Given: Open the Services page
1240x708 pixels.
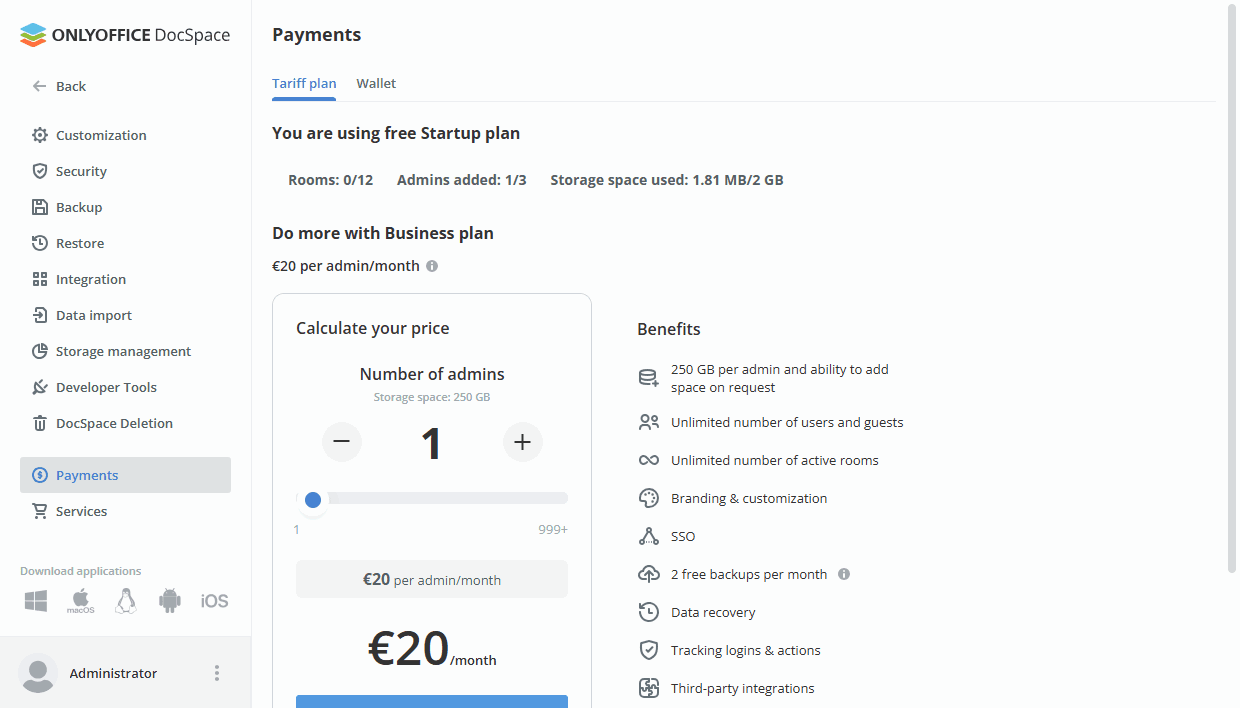Looking at the screenshot, I should 81,510.
